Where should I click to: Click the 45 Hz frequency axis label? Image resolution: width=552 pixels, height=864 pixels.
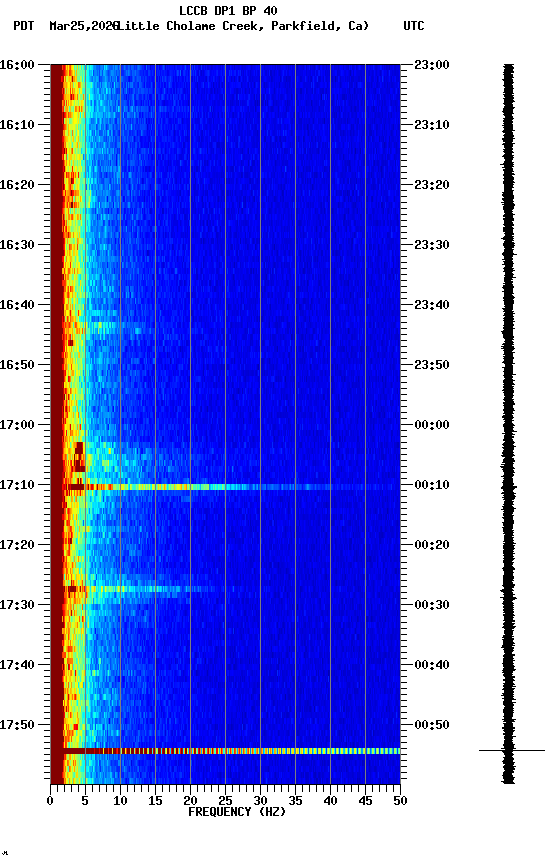365,801
